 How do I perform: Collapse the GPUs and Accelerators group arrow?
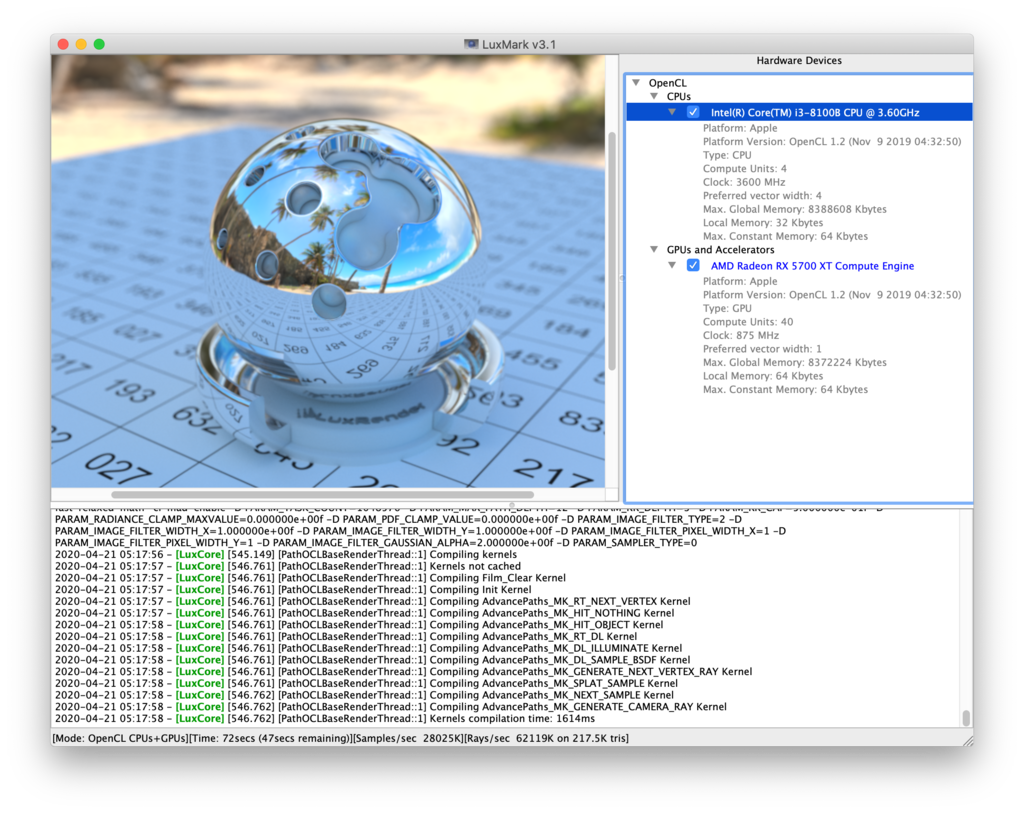[654, 249]
